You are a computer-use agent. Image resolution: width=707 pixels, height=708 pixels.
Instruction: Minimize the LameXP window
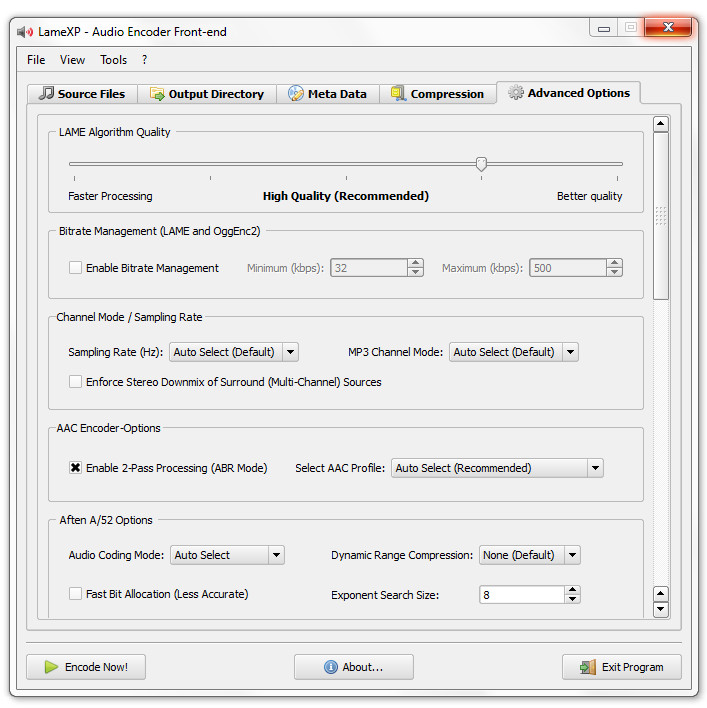[x=604, y=28]
